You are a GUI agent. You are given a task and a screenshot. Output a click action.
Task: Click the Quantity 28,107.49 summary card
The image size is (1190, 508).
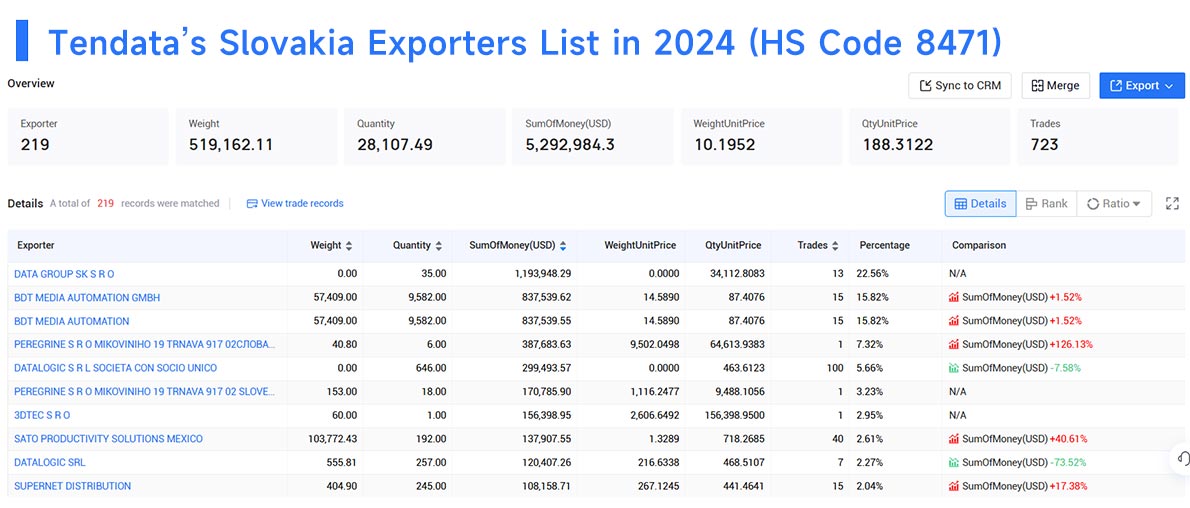tap(425, 137)
